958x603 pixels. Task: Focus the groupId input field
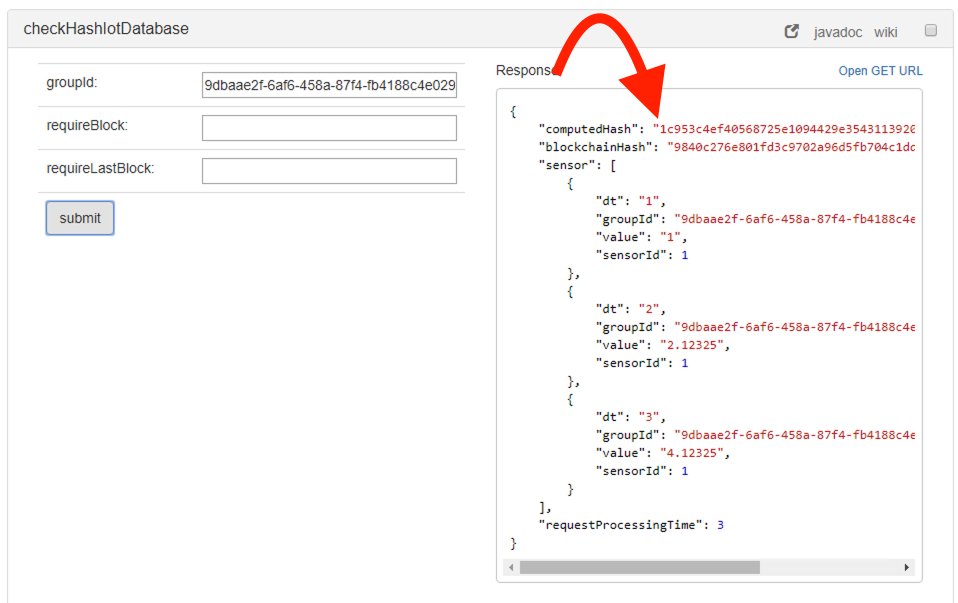coord(329,84)
